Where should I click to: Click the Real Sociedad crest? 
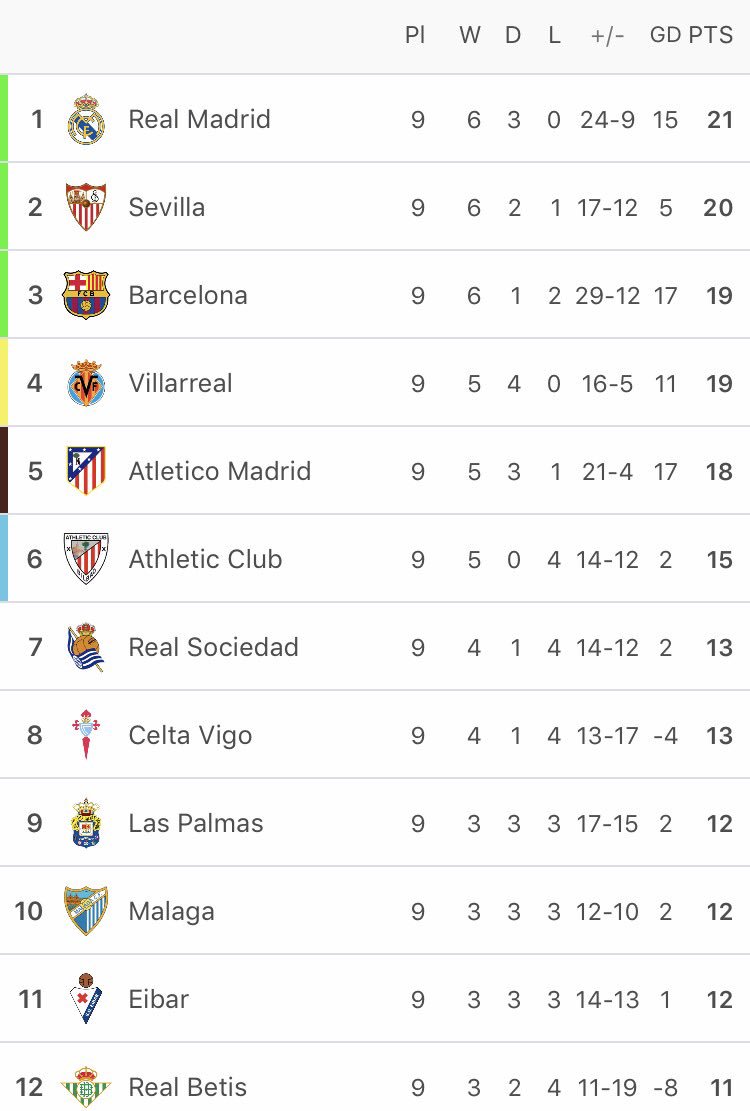[86, 647]
